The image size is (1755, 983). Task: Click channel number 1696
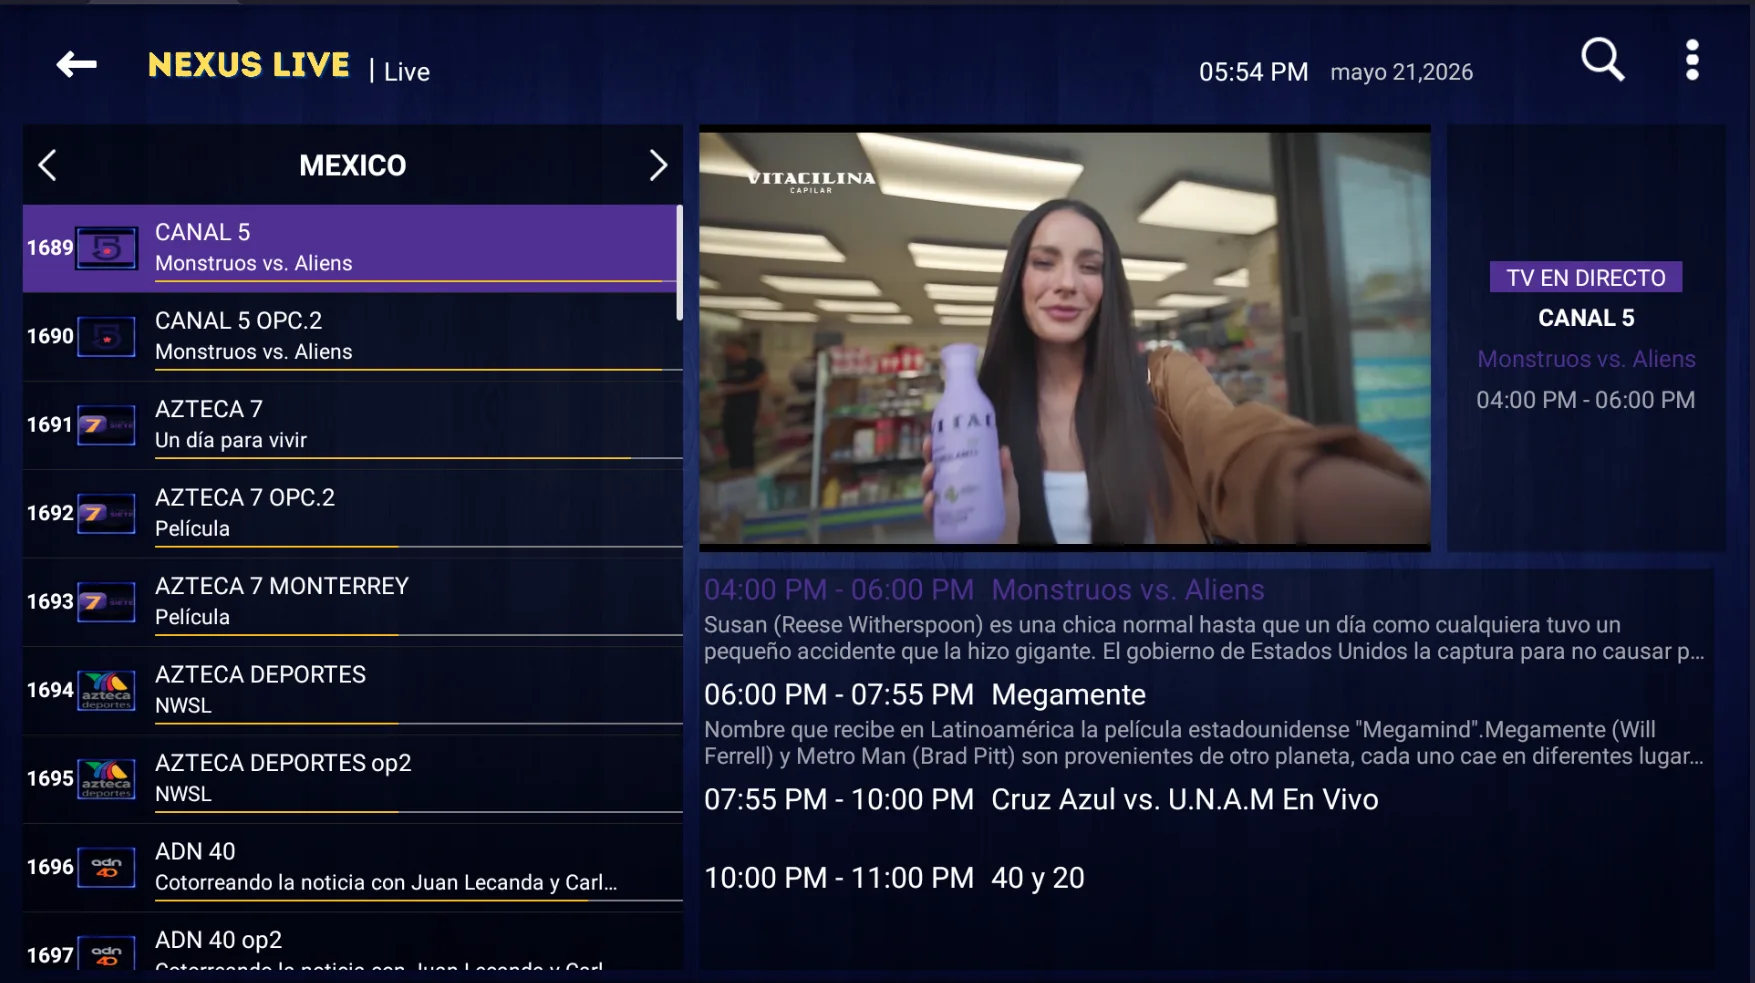pos(50,868)
